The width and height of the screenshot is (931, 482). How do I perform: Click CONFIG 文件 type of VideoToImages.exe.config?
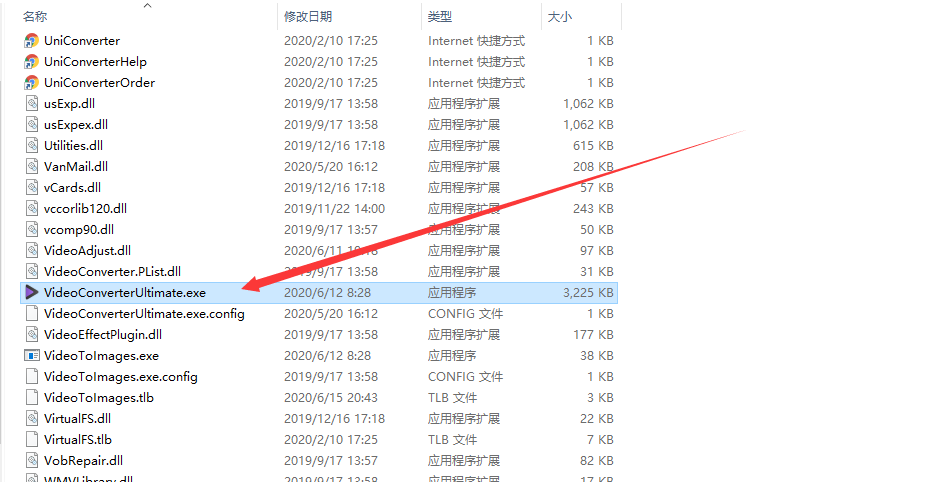coord(466,377)
